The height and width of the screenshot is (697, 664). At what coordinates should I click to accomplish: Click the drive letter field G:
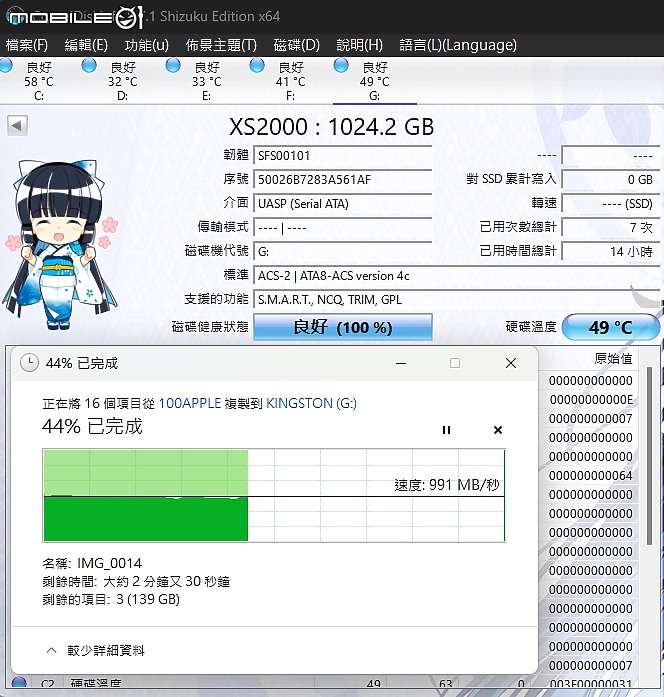(343, 252)
